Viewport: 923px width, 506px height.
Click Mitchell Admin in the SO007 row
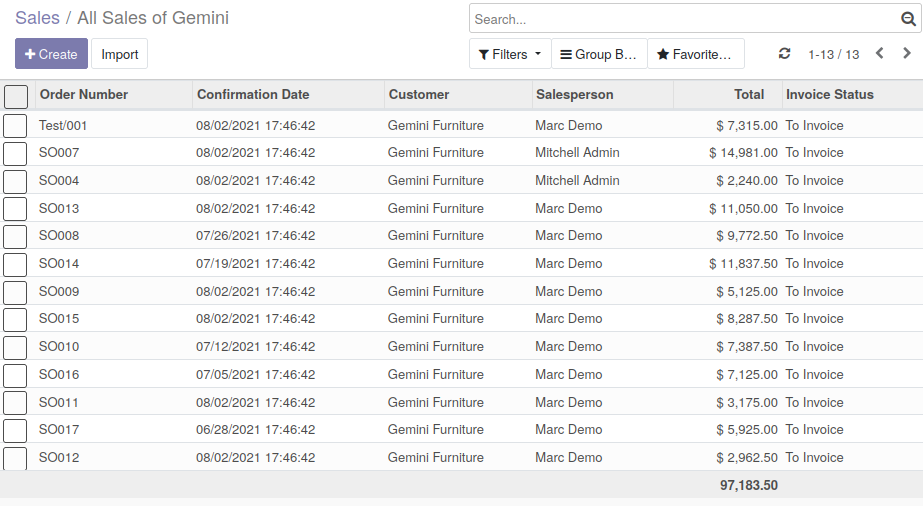tap(577, 152)
